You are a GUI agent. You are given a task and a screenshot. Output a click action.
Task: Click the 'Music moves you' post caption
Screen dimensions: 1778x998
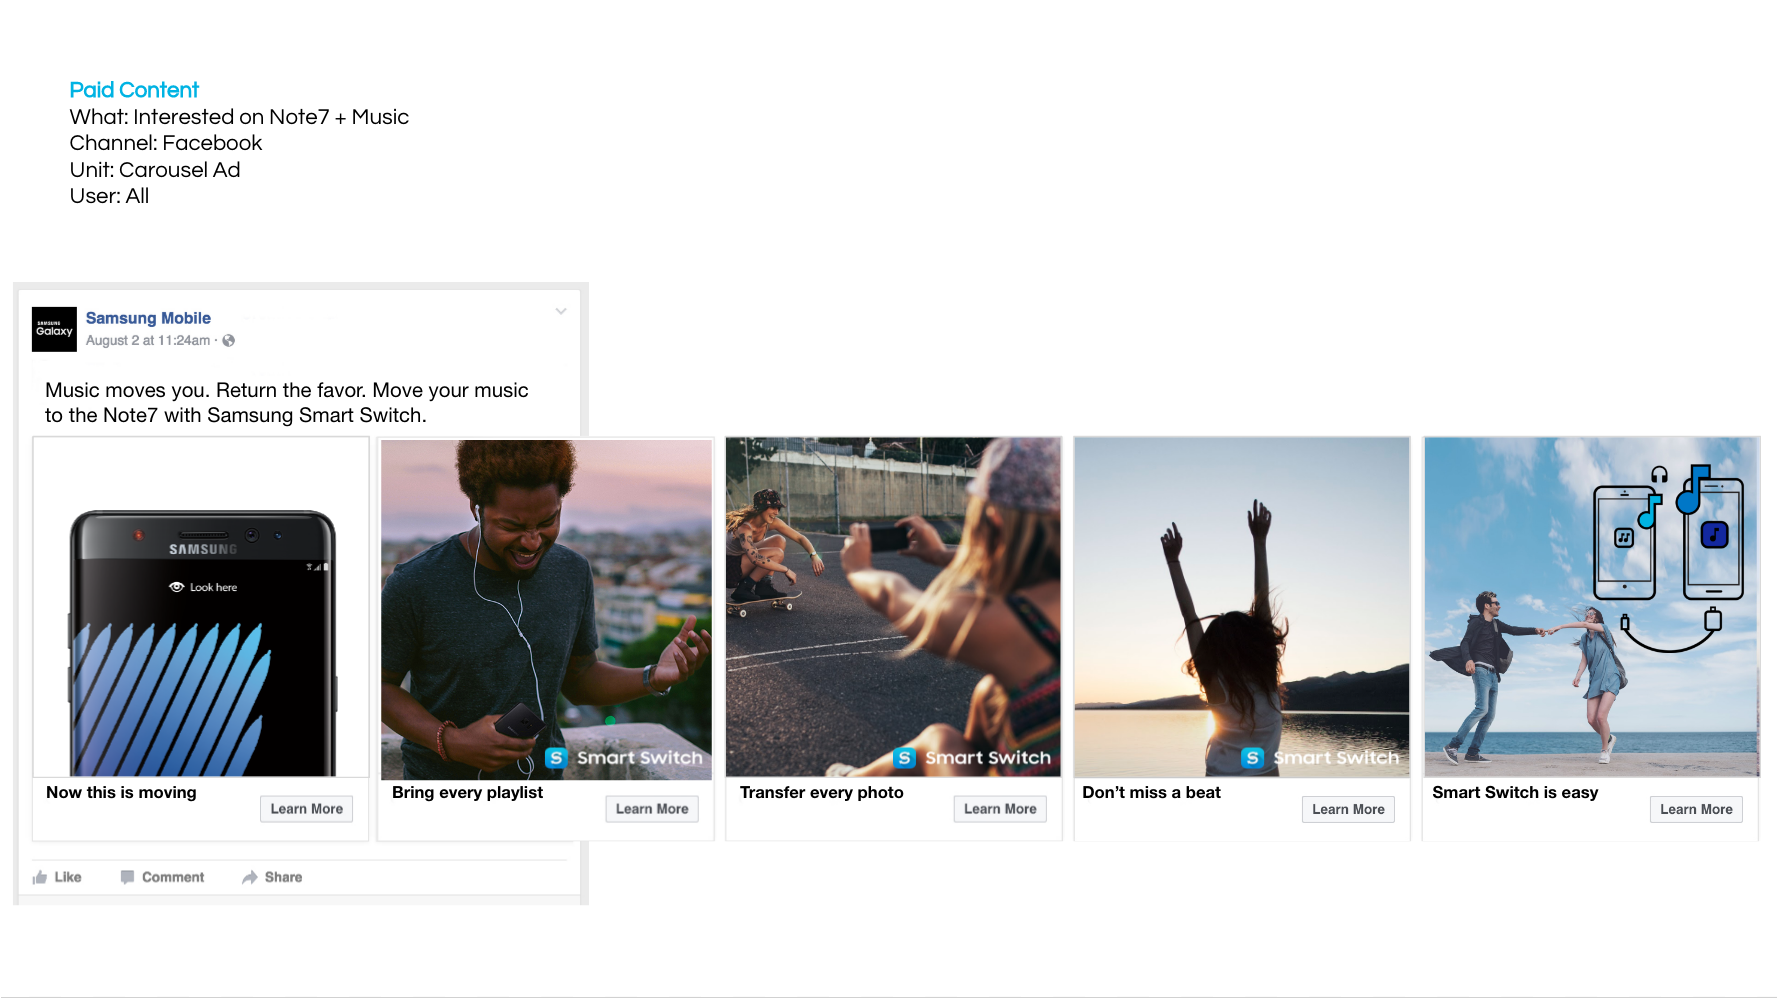point(287,402)
